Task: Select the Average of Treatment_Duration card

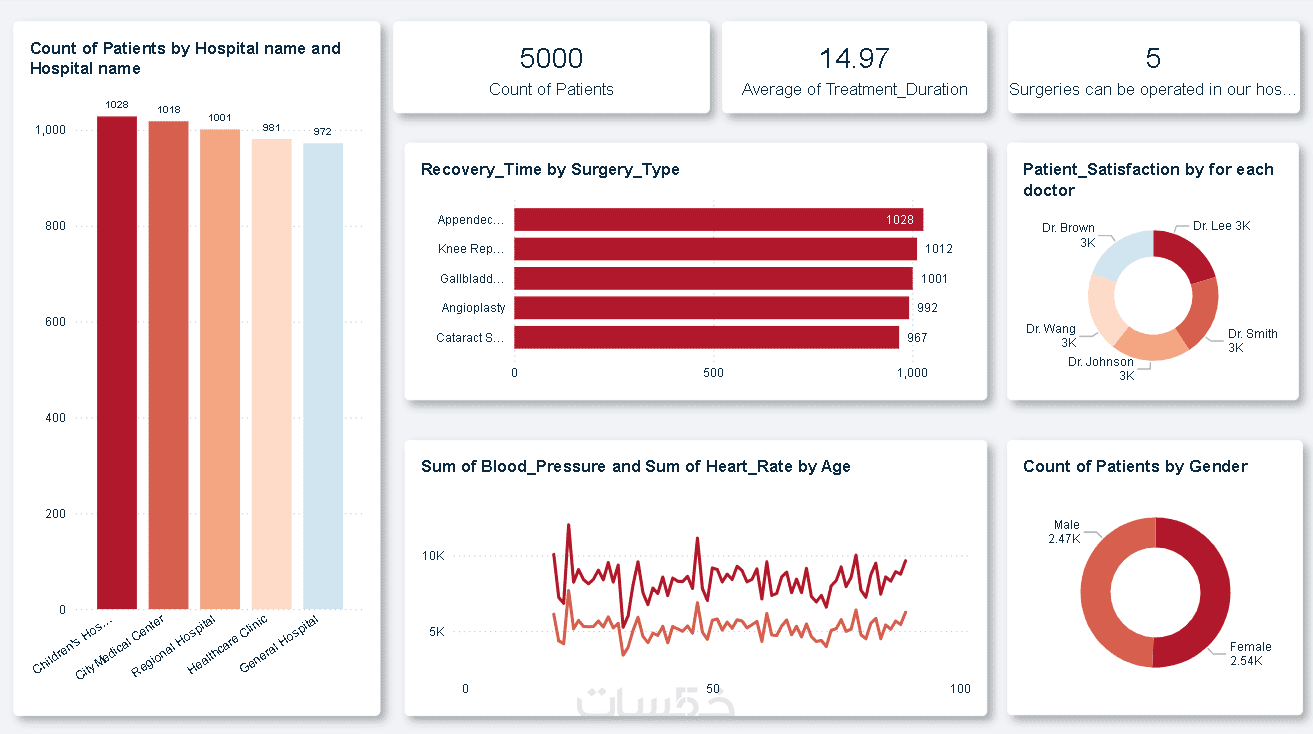Action: (x=854, y=68)
